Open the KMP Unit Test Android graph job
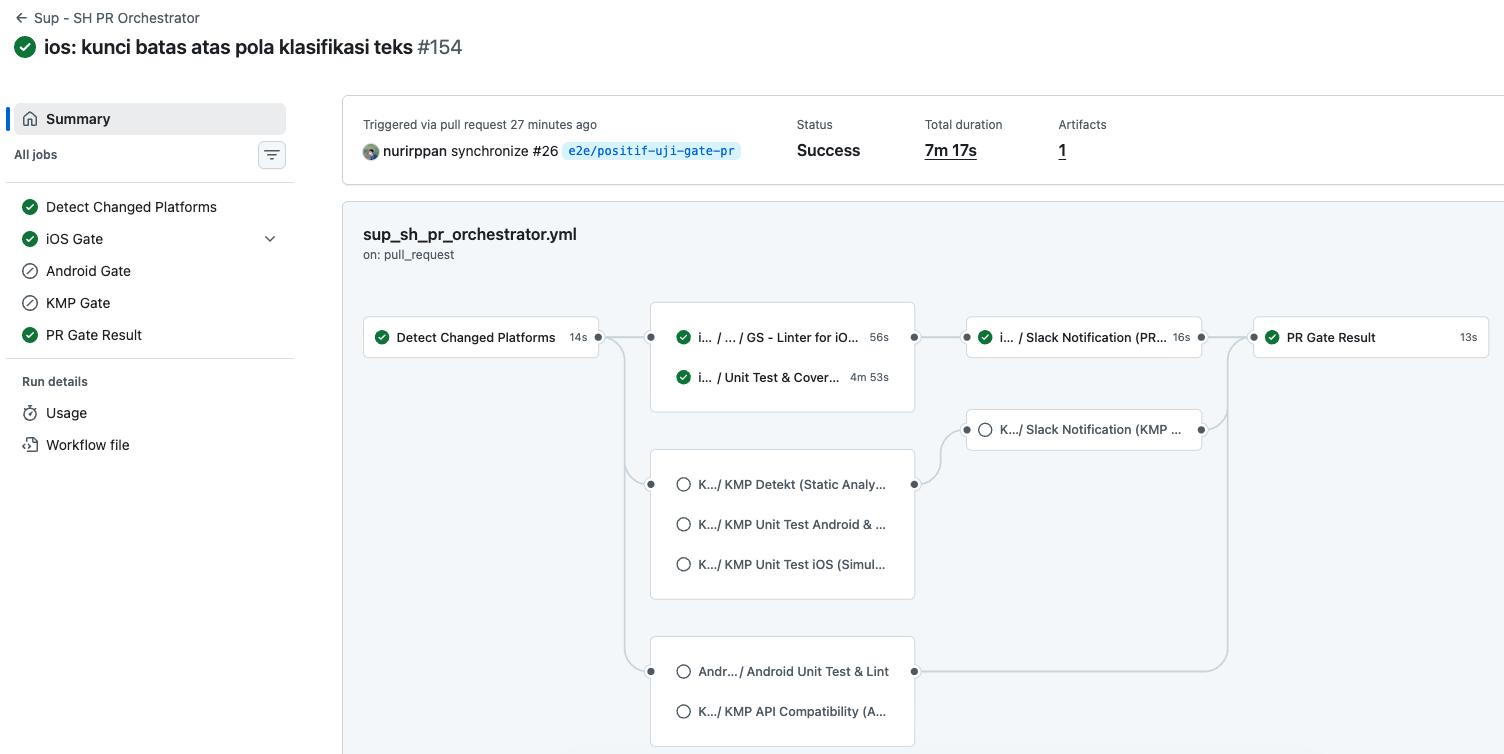This screenshot has height=754, width=1504. (x=783, y=525)
